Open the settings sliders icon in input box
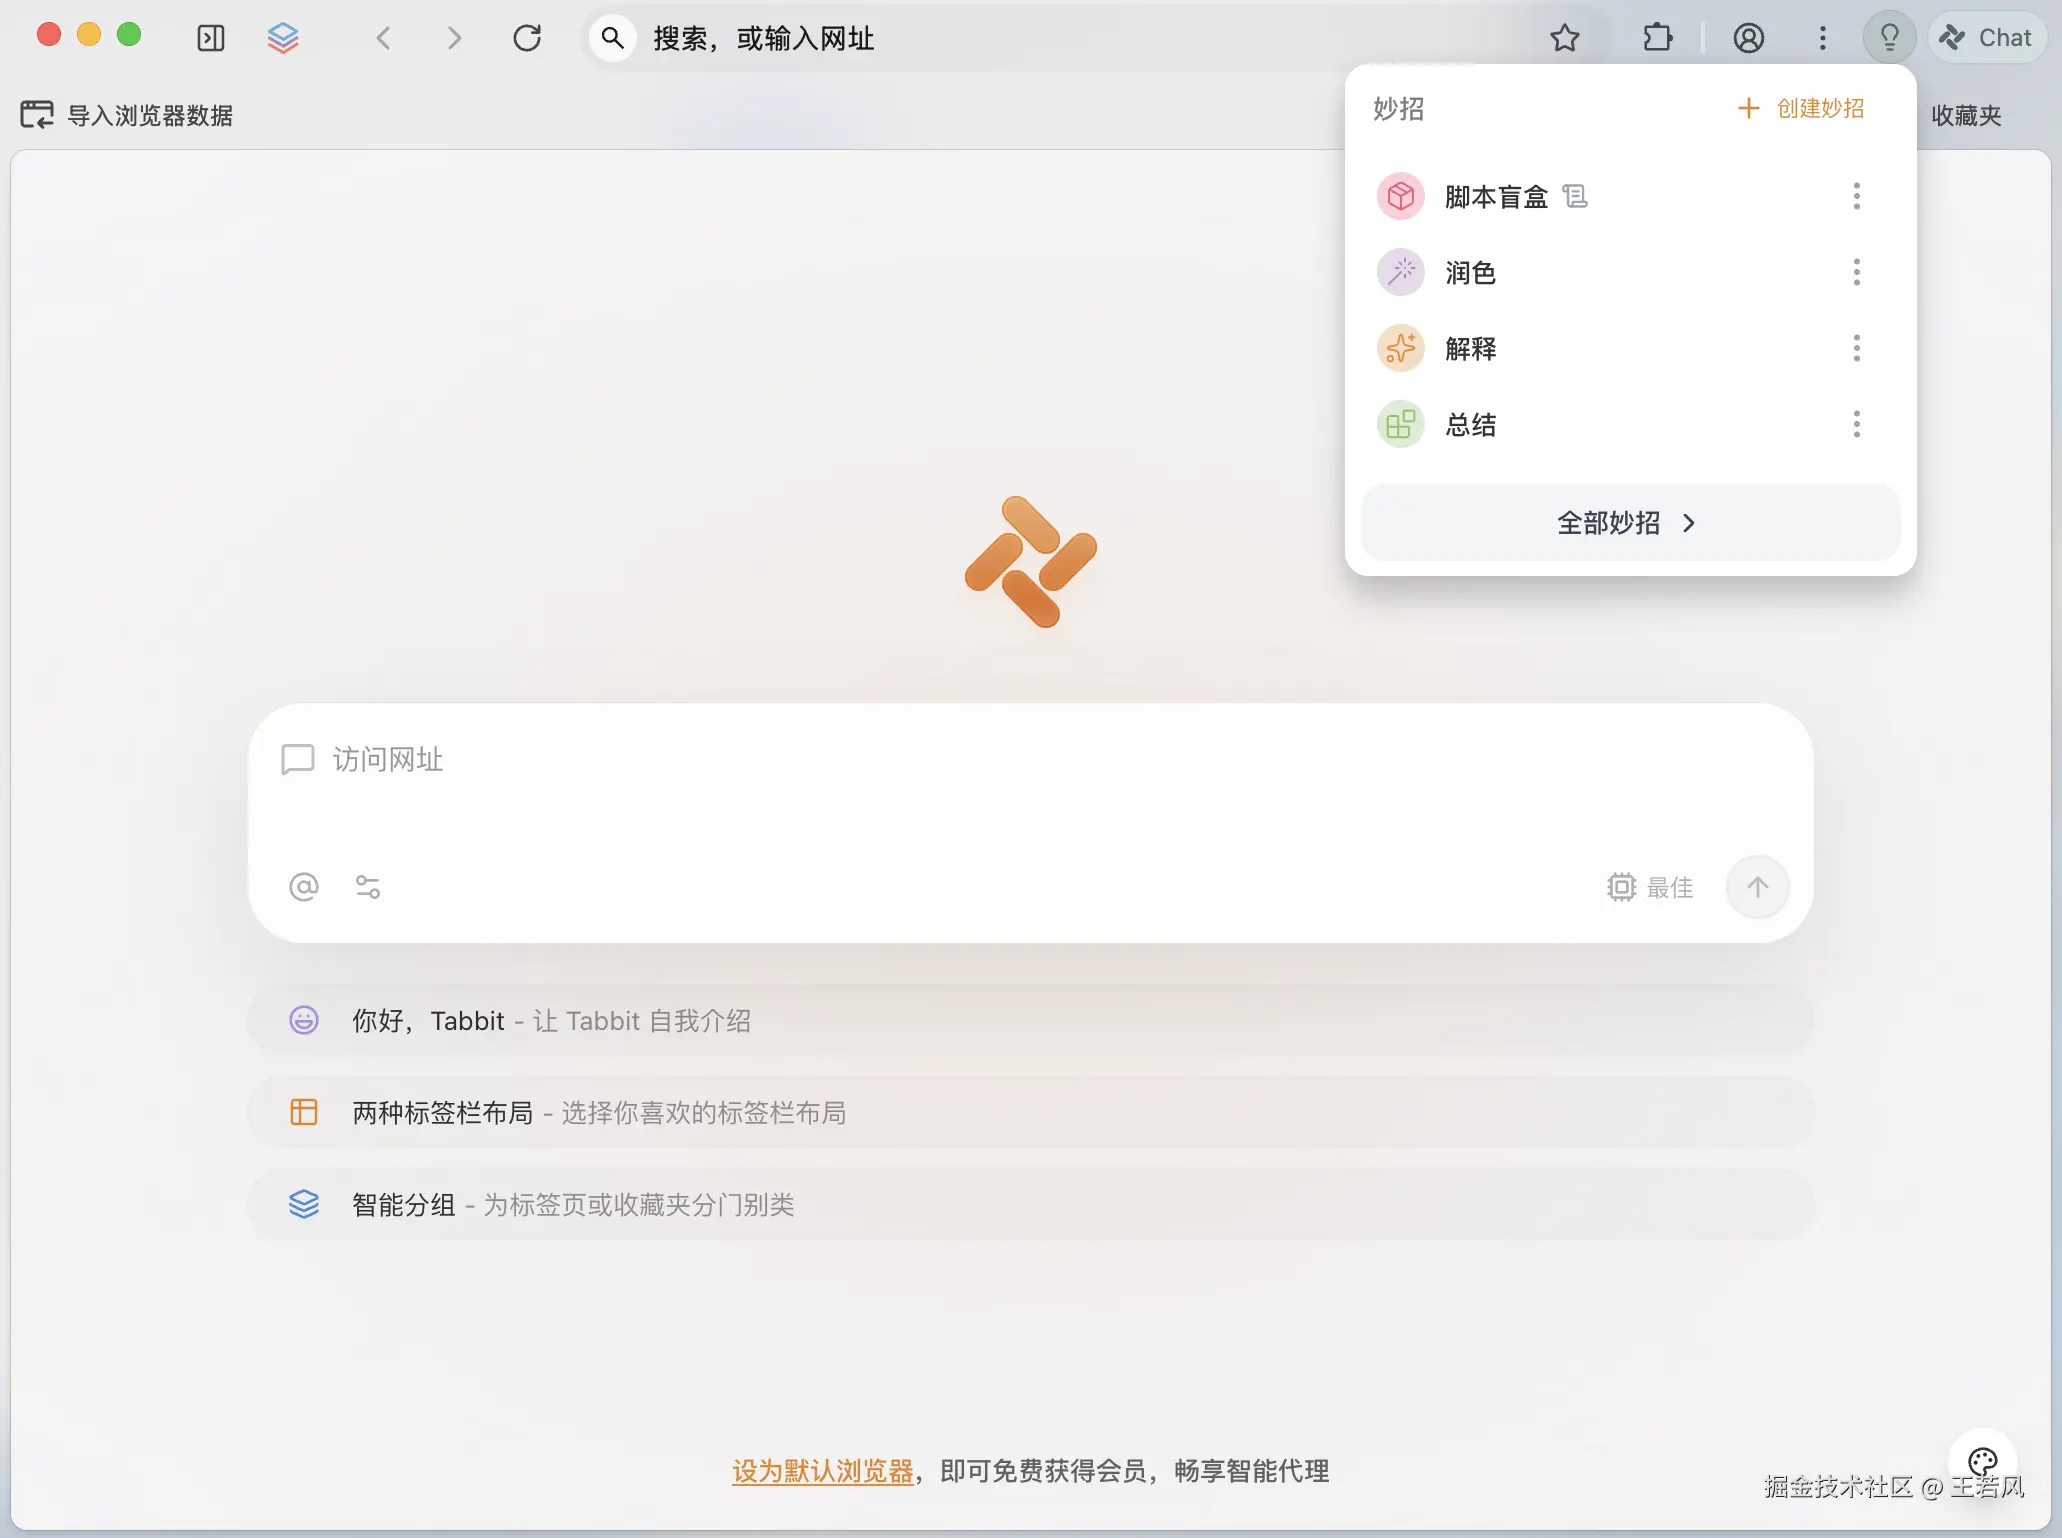2062x1538 pixels. 368,887
